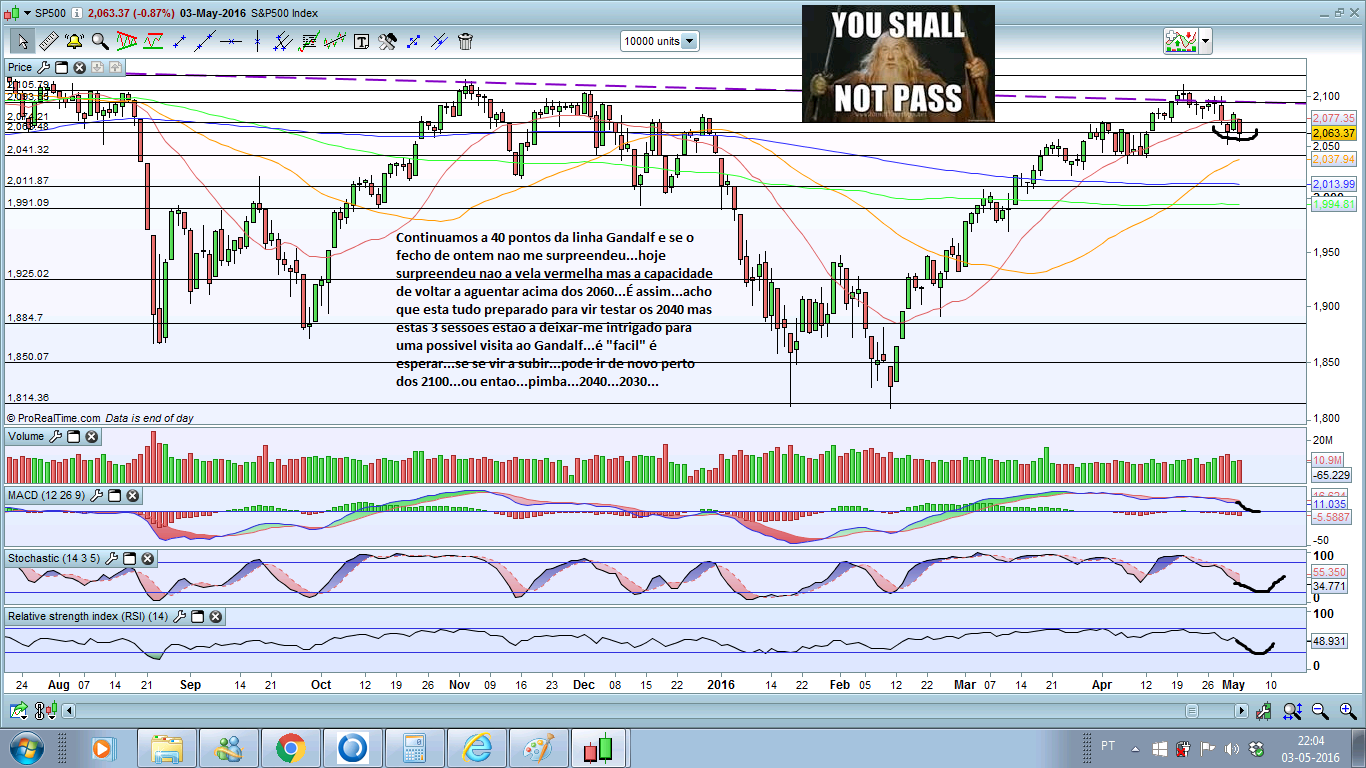The width and height of the screenshot is (1366, 768).
Task: Select the magnifying glass zoom tool
Action: [x=100, y=41]
